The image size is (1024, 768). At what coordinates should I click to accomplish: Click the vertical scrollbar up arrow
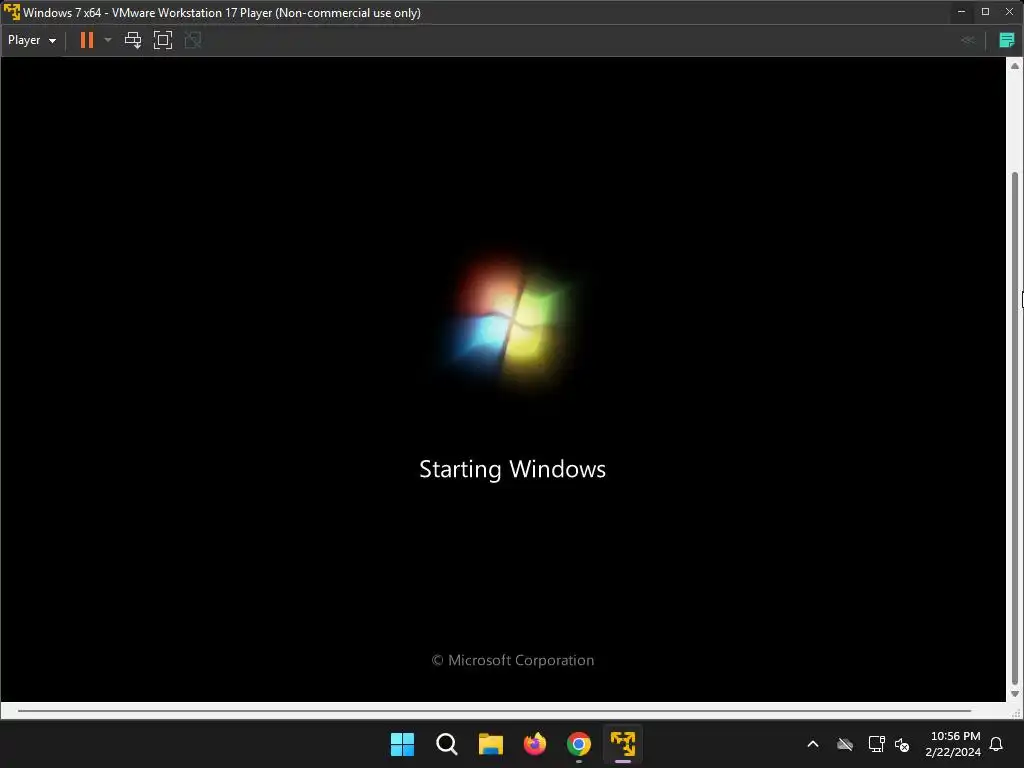tap(1015, 66)
